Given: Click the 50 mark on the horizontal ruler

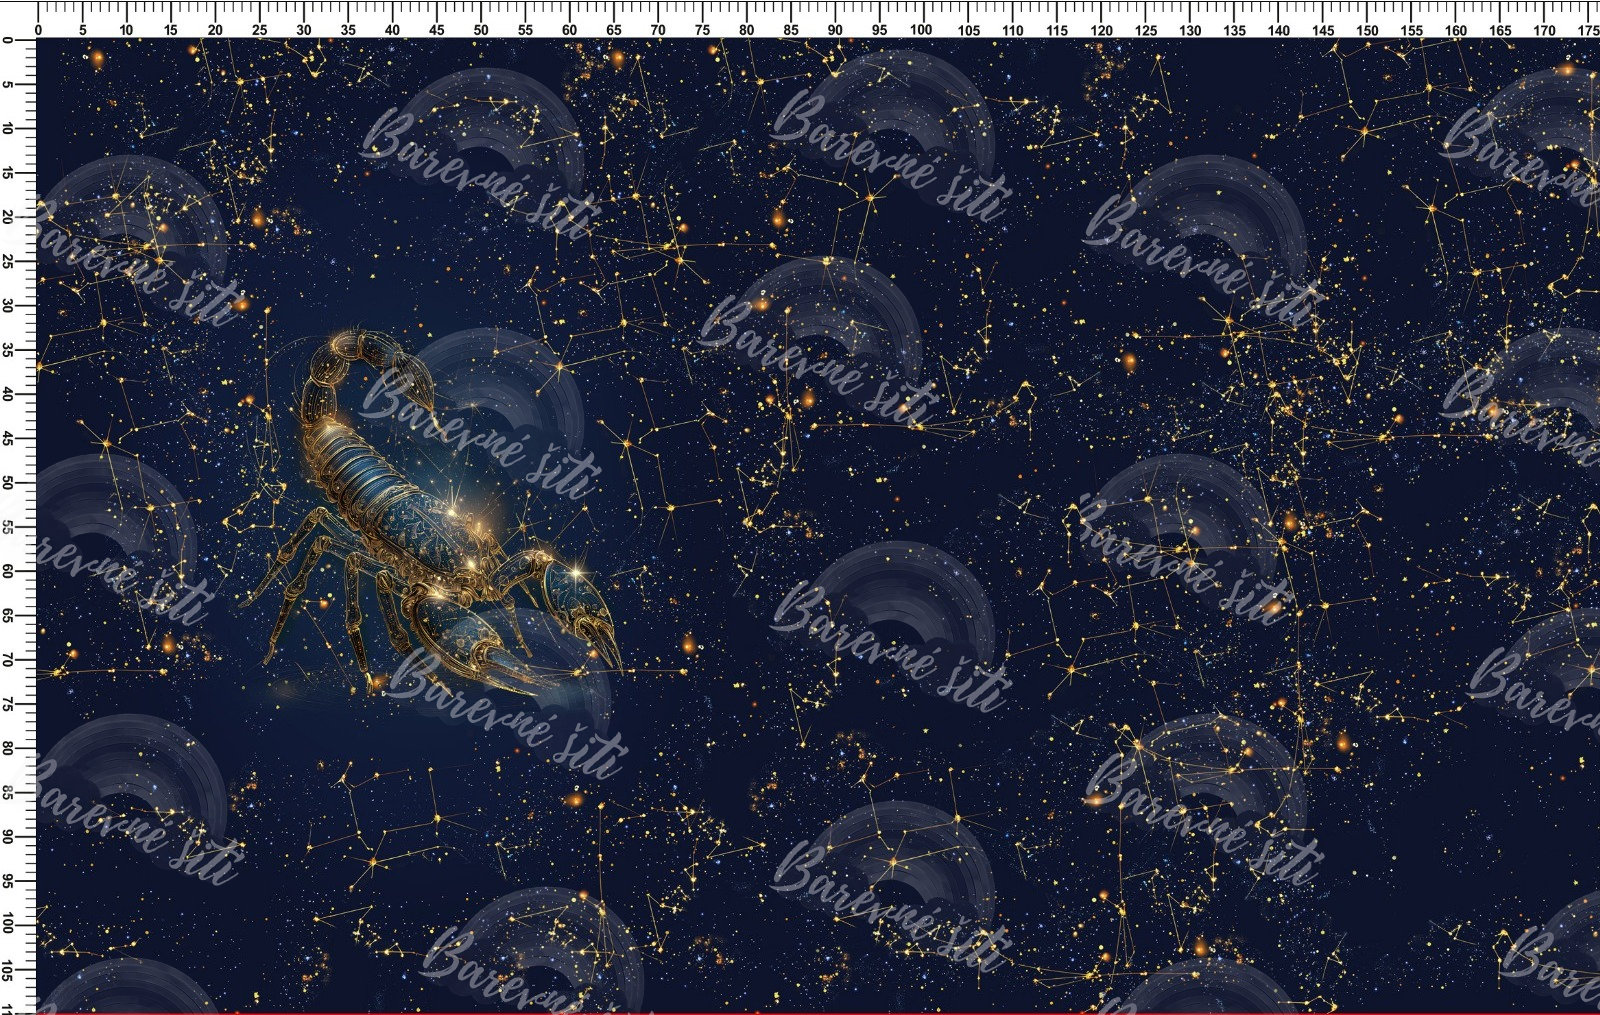Looking at the screenshot, I should coord(481,30).
